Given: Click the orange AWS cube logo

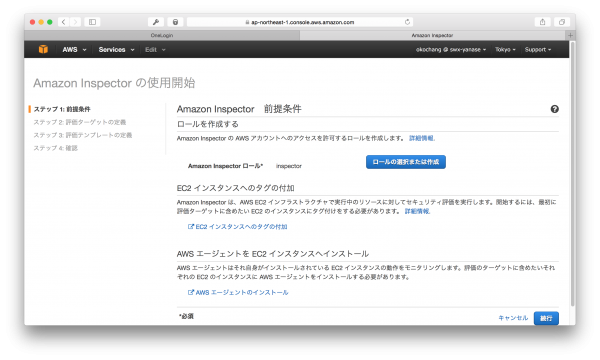Looking at the screenshot, I should point(43,49).
